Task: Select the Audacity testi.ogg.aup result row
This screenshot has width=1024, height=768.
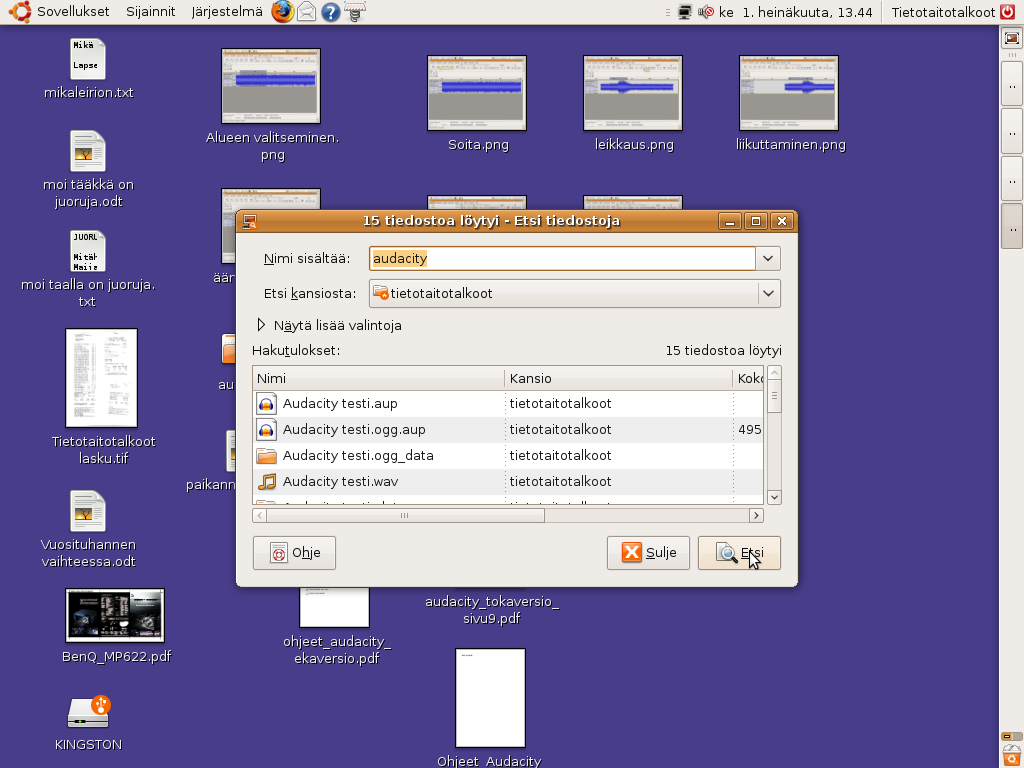Action: click(508, 430)
